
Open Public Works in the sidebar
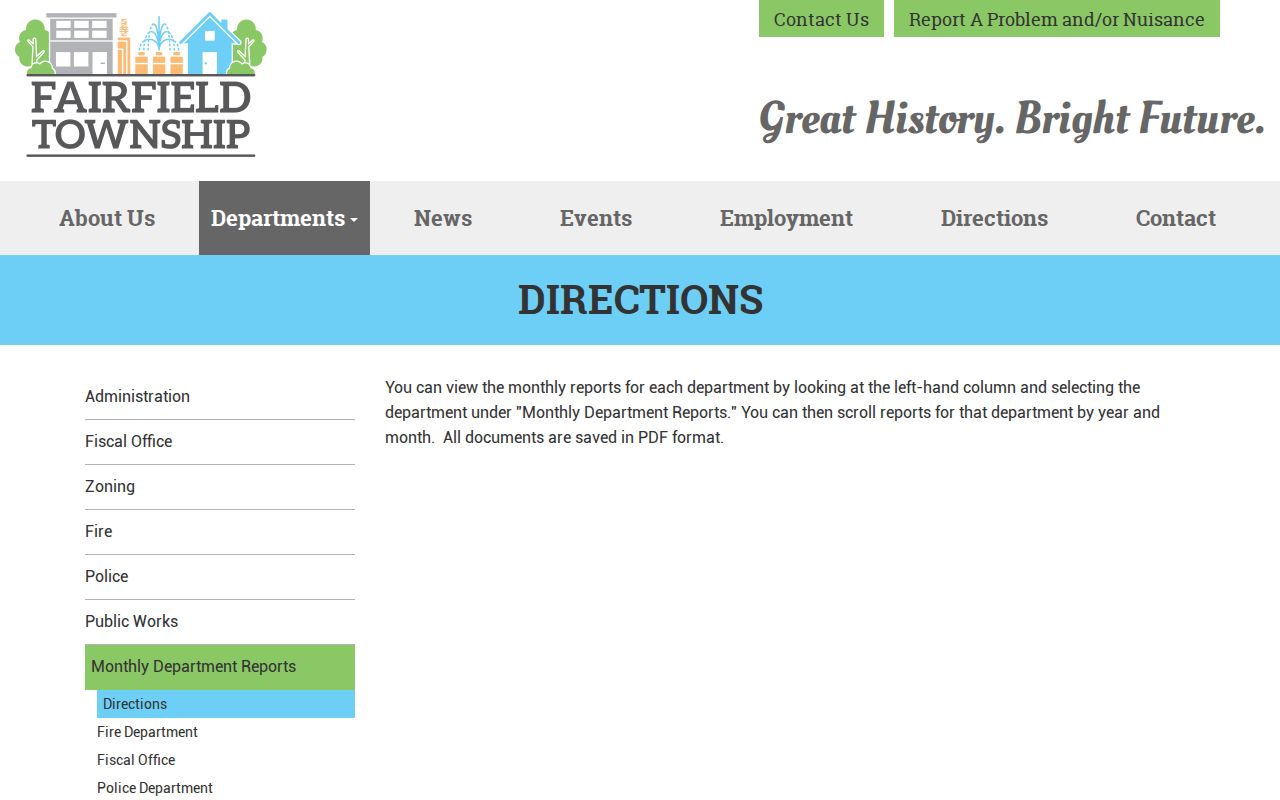click(x=220, y=622)
